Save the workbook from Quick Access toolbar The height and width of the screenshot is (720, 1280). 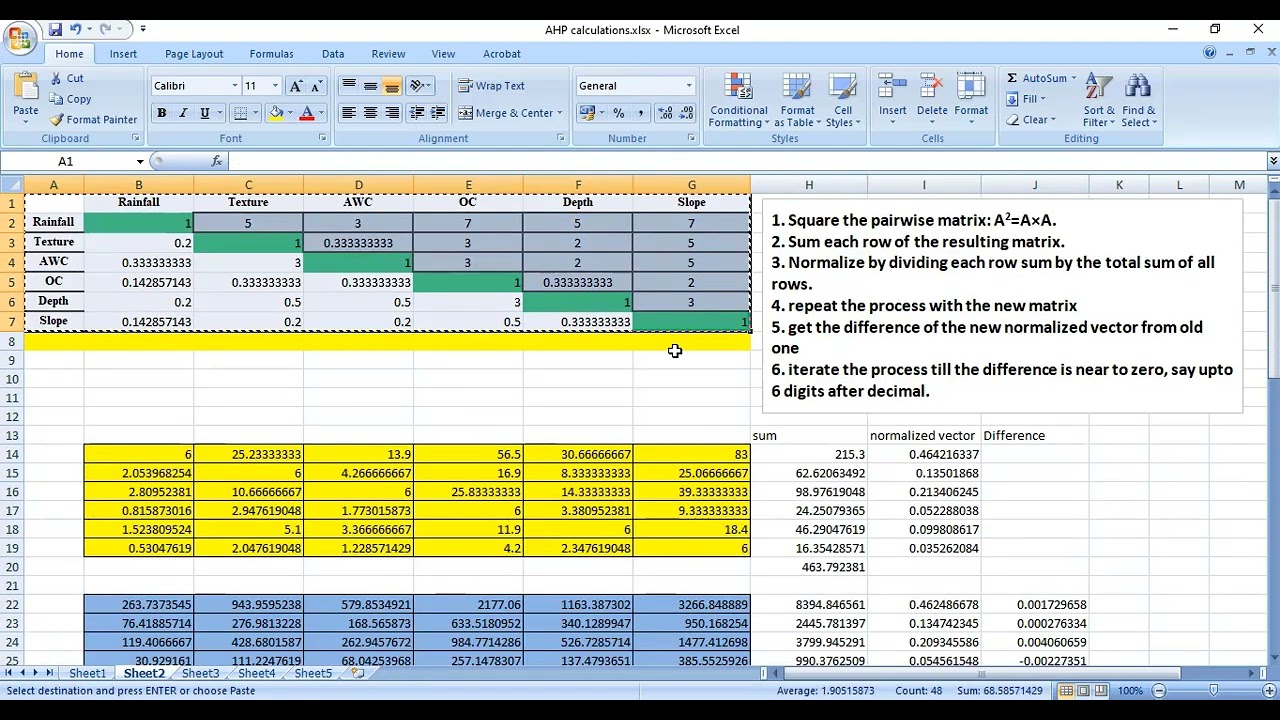pyautogui.click(x=56, y=29)
